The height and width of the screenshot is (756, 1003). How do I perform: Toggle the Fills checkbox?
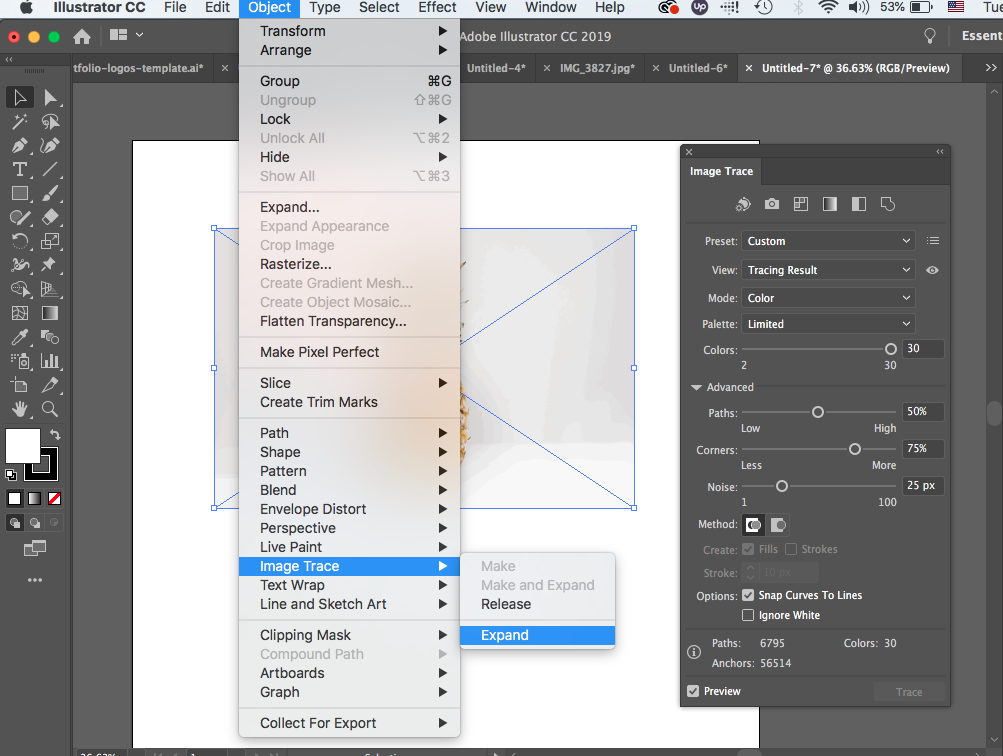(748, 549)
